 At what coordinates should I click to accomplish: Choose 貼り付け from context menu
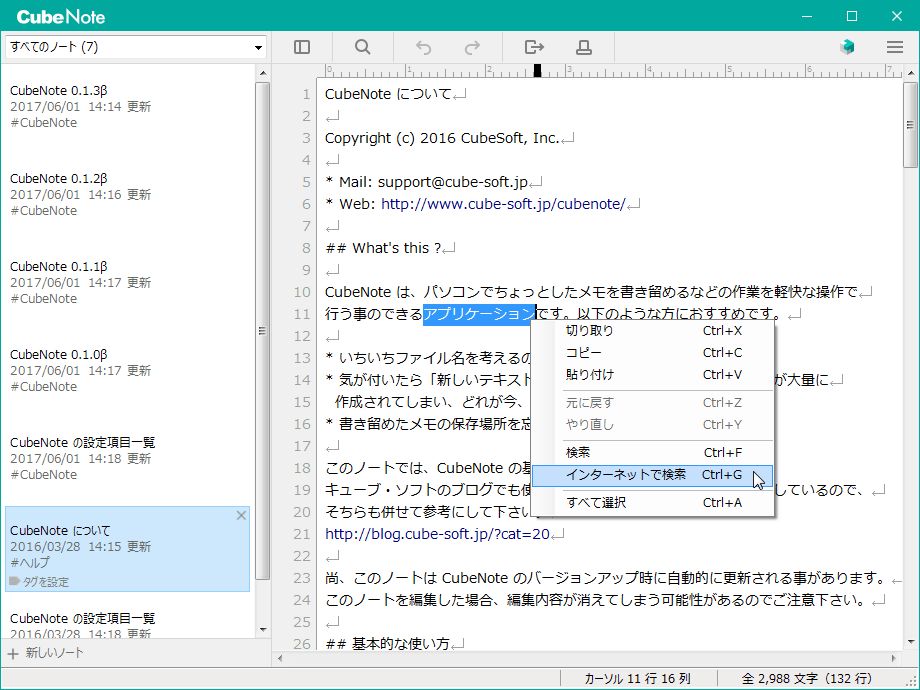tap(653, 374)
